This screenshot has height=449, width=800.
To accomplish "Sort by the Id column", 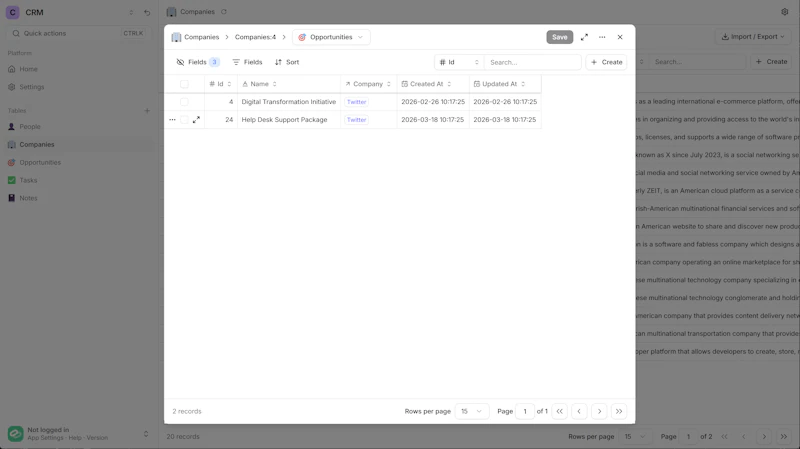I will click(x=220, y=84).
